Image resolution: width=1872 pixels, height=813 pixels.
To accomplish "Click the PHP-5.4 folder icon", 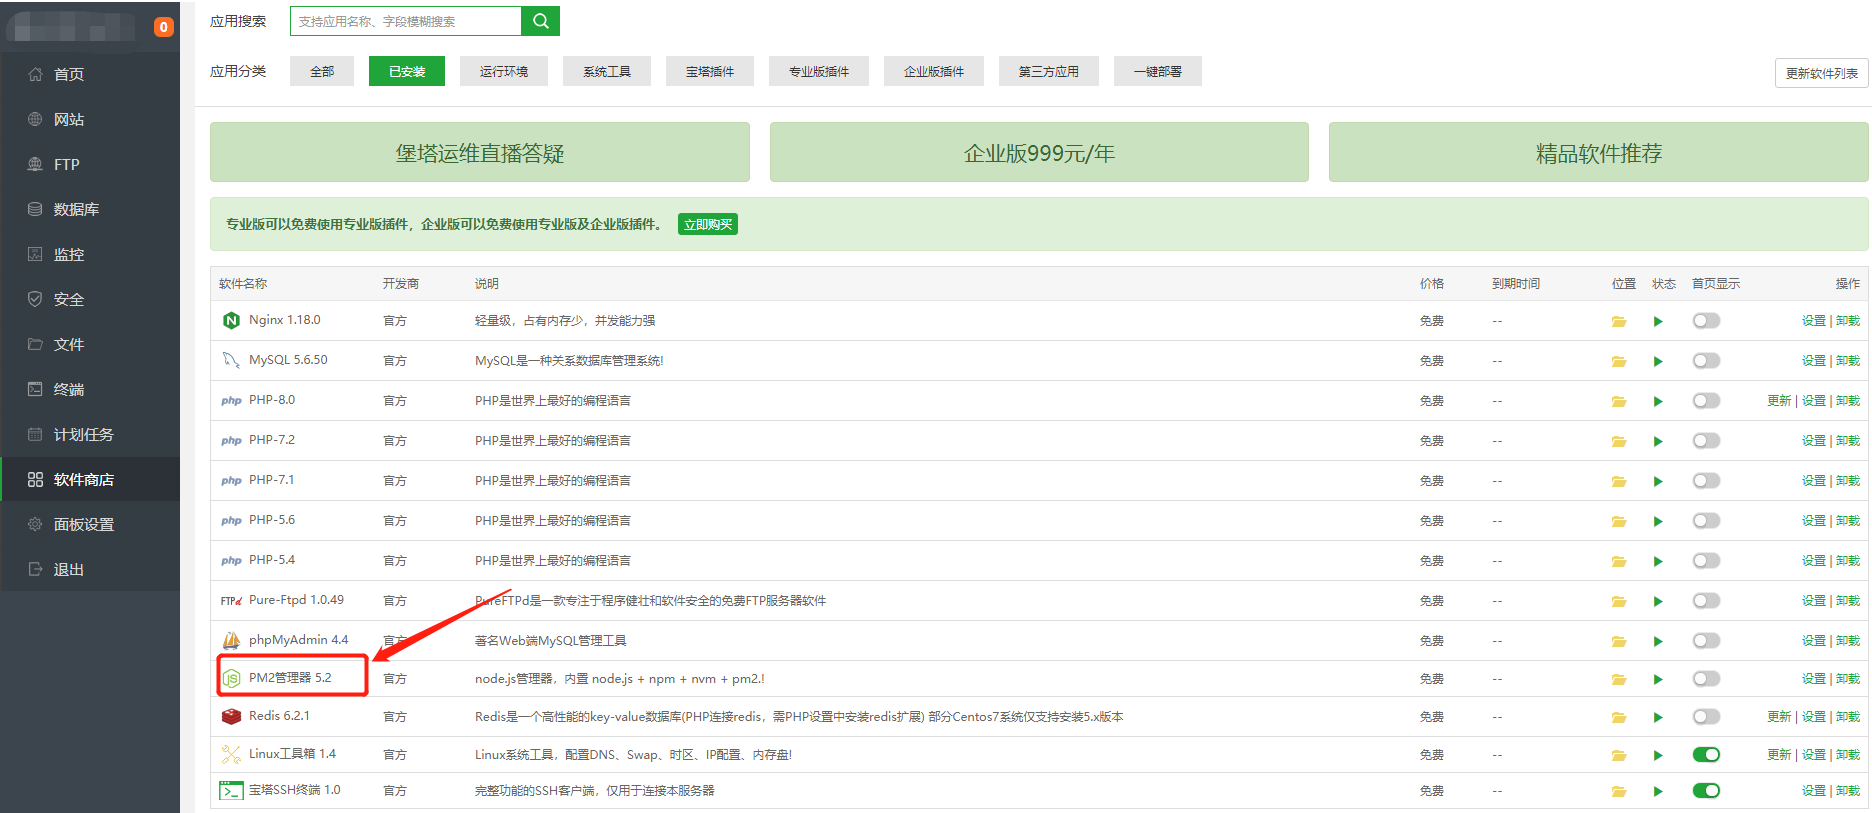I will 1618,561.
